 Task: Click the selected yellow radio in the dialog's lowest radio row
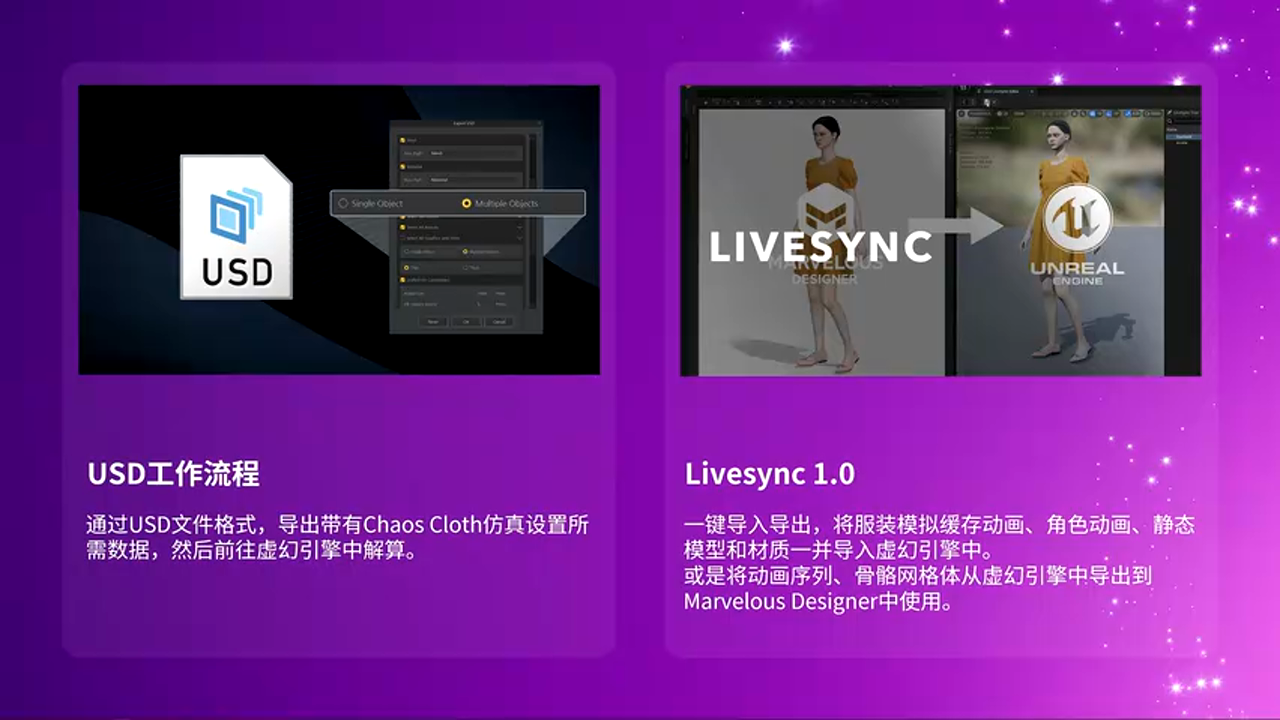point(404,268)
